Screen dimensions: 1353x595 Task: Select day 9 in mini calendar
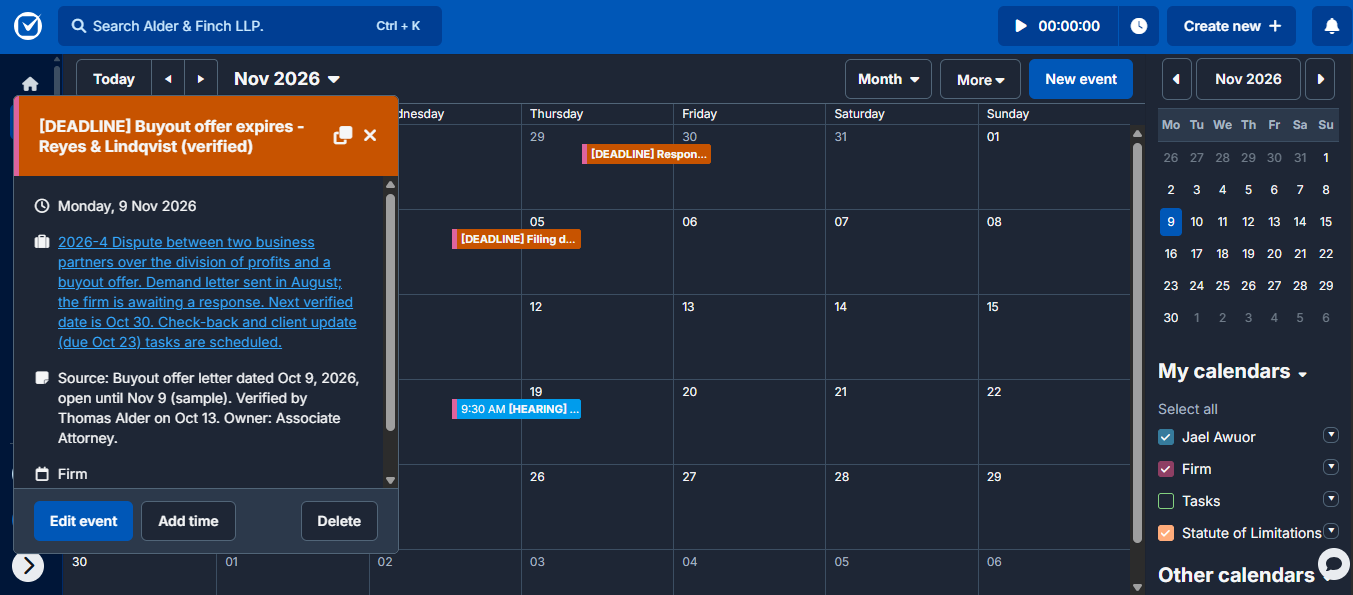(x=1171, y=222)
